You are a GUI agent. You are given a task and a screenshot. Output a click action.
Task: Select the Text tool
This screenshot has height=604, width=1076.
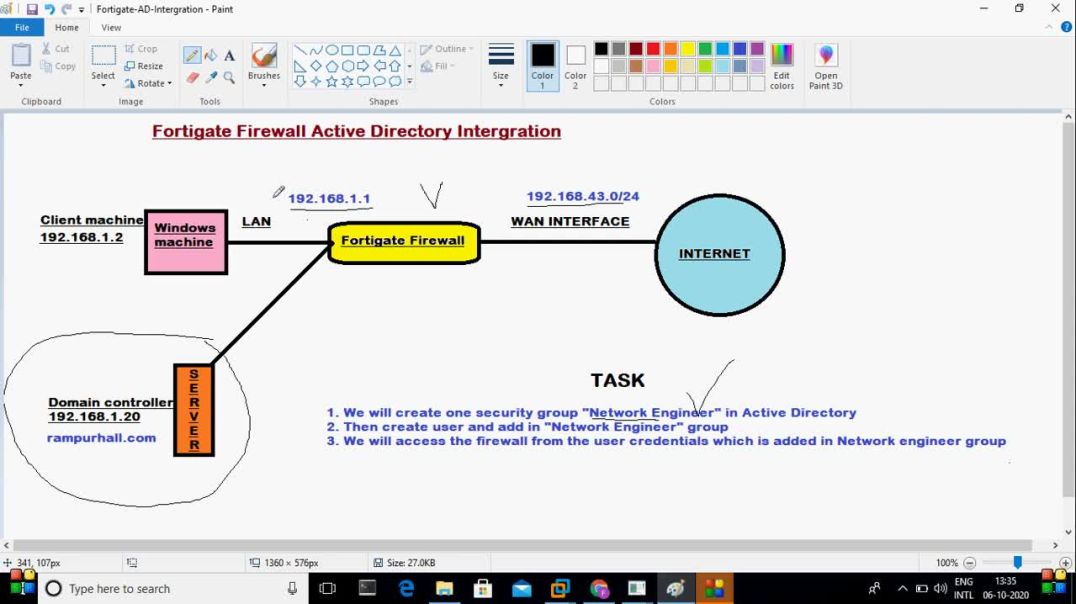229,56
